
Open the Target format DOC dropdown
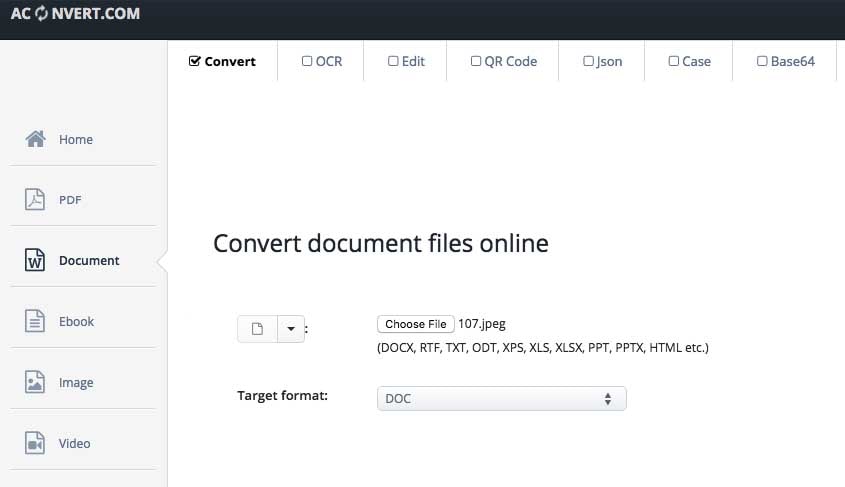(x=501, y=398)
